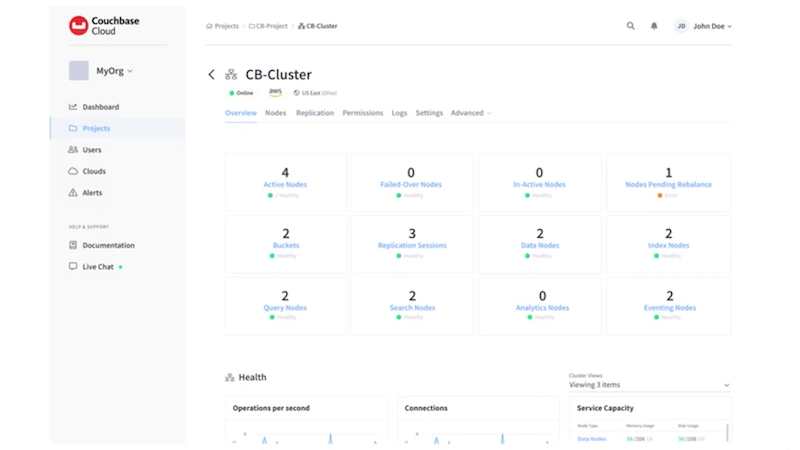Open the Index Nodes link
The image size is (800, 450).
pyautogui.click(x=668, y=245)
